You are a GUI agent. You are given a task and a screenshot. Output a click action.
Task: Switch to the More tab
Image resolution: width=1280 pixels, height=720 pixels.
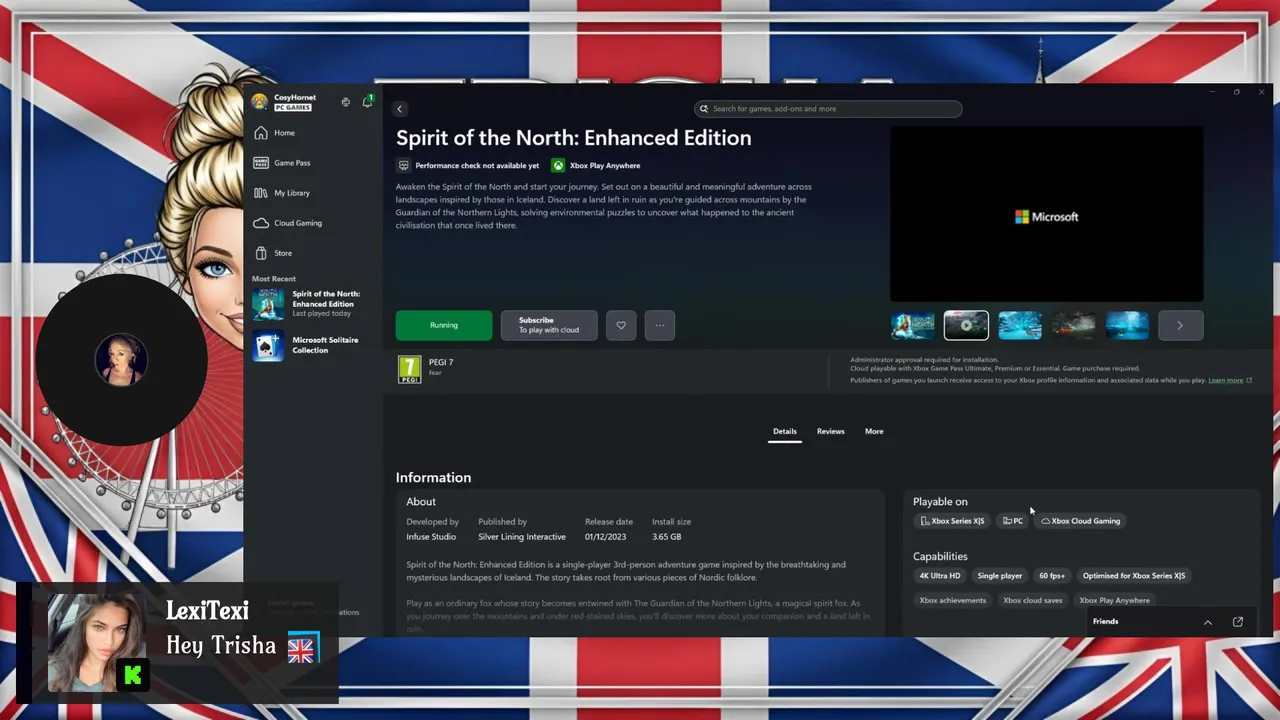874,432
